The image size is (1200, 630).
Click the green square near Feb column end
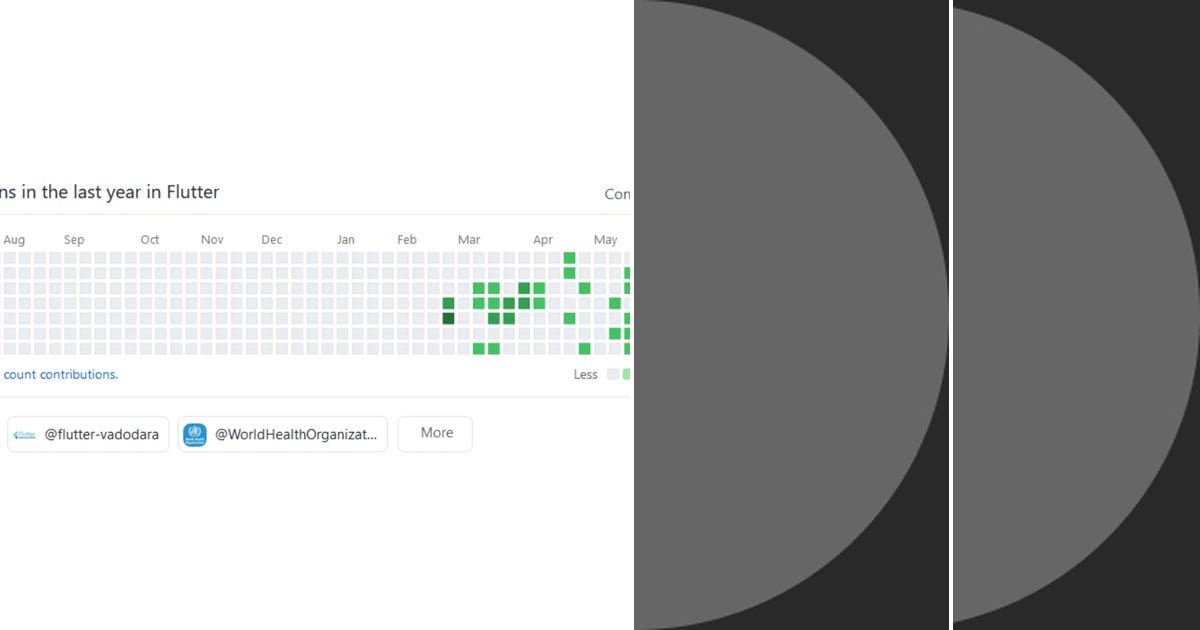point(448,303)
